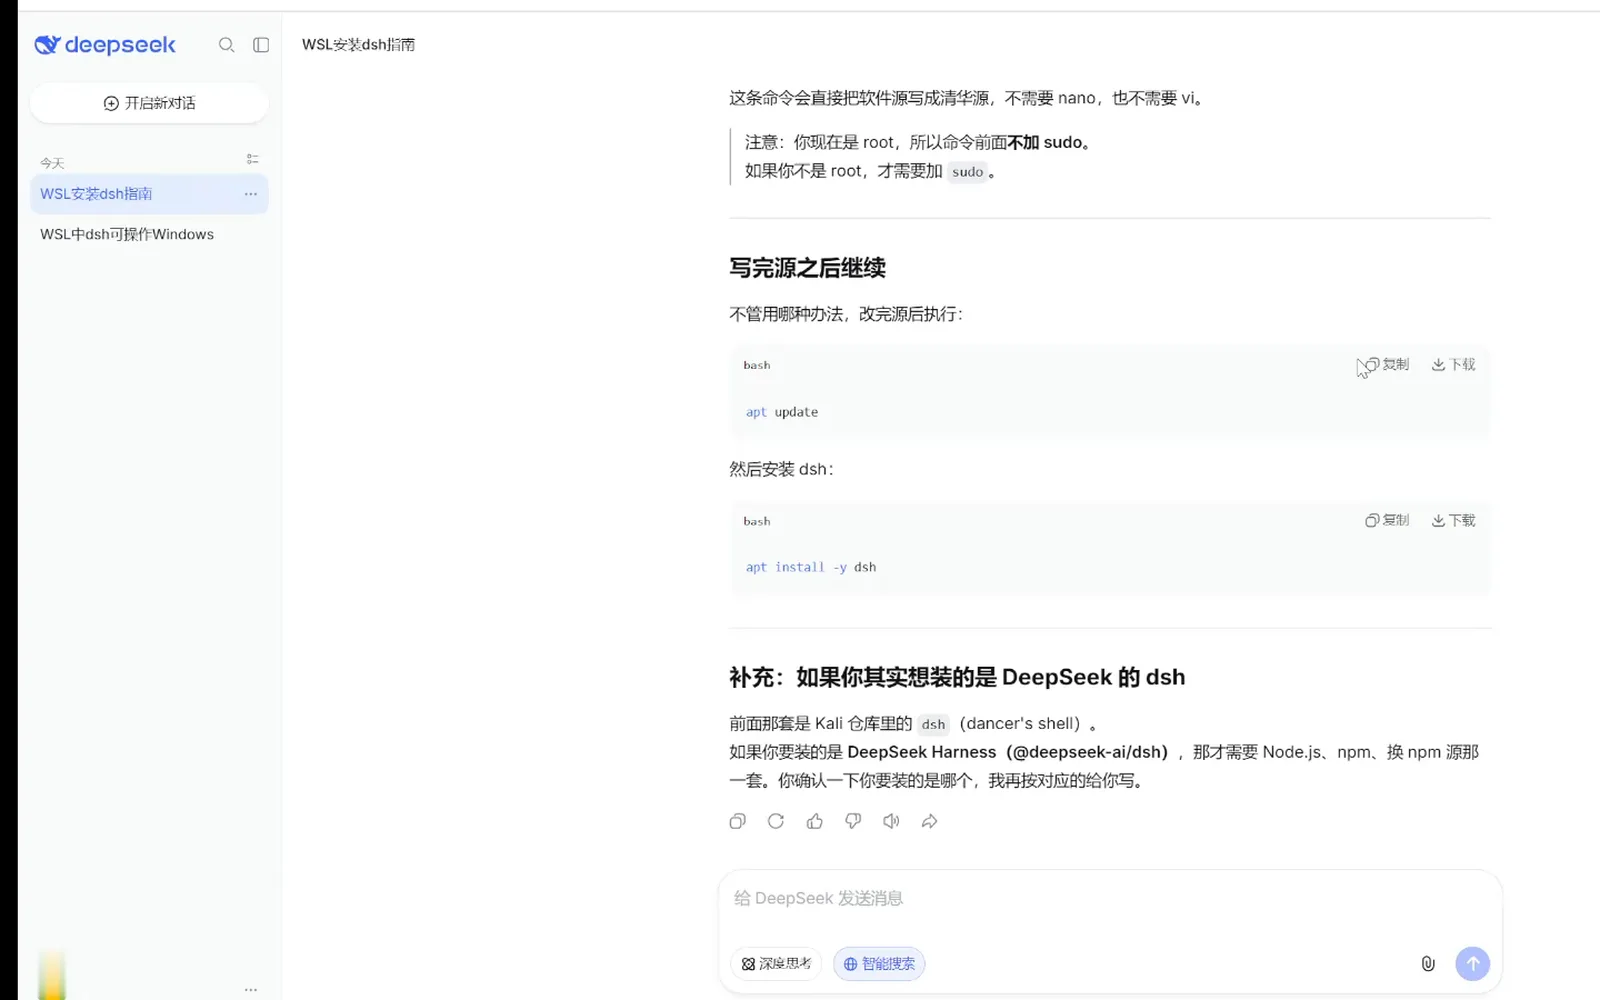This screenshot has height=1000, width=1600.
Task: Dislike the response with thumbs down
Action: coord(853,822)
